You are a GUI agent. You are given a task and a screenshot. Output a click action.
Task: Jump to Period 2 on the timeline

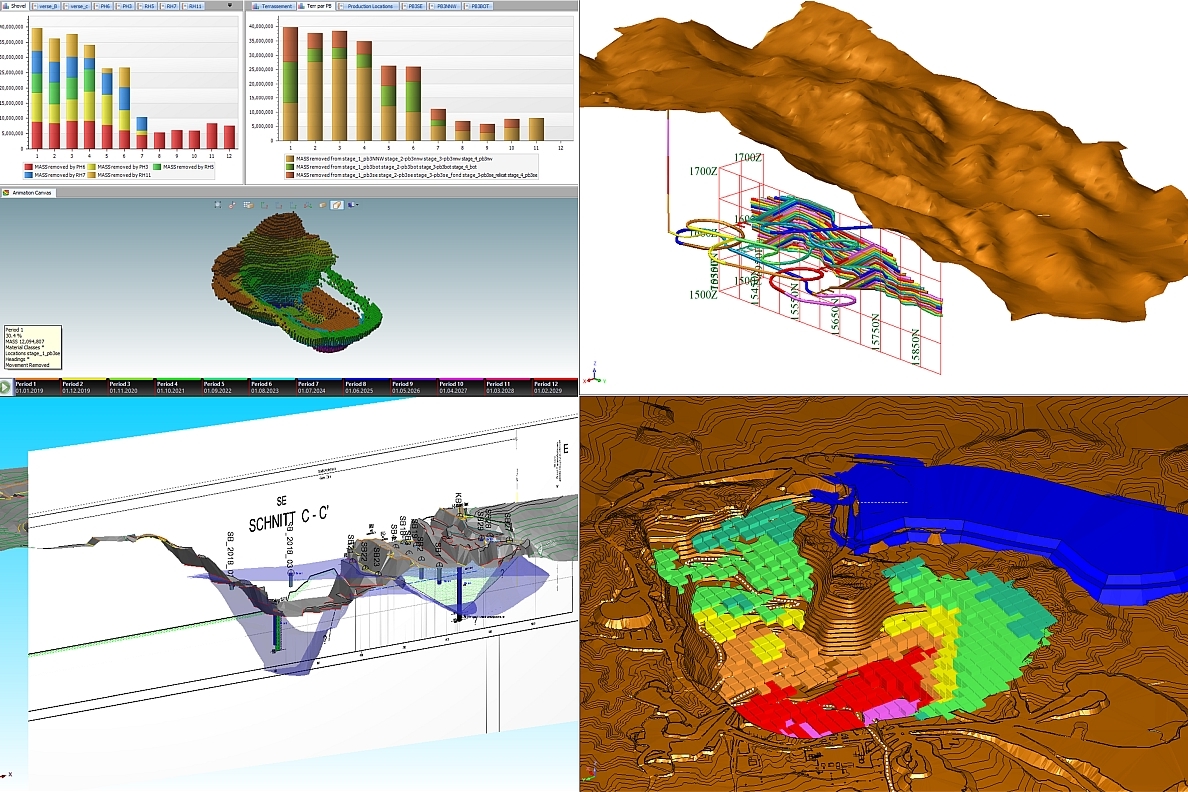coord(85,387)
